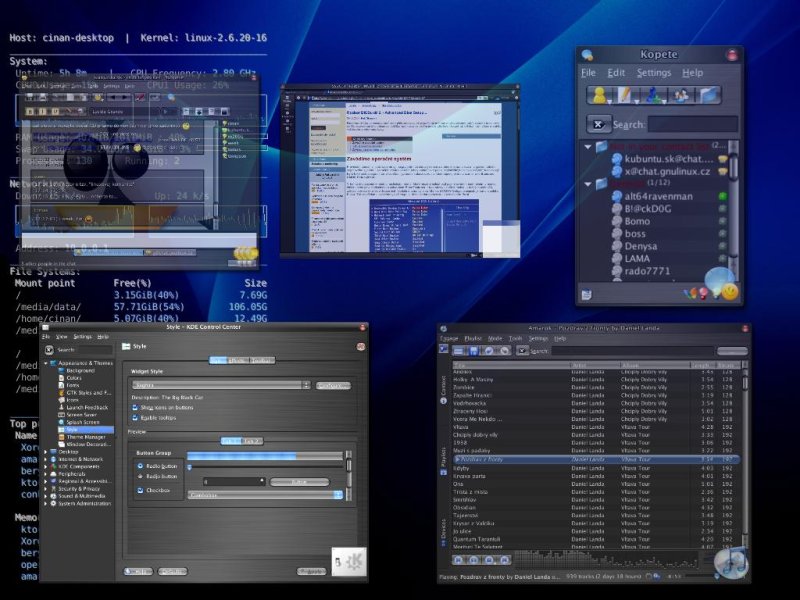
Task: Select the second preview Radio button
Action: (140, 476)
